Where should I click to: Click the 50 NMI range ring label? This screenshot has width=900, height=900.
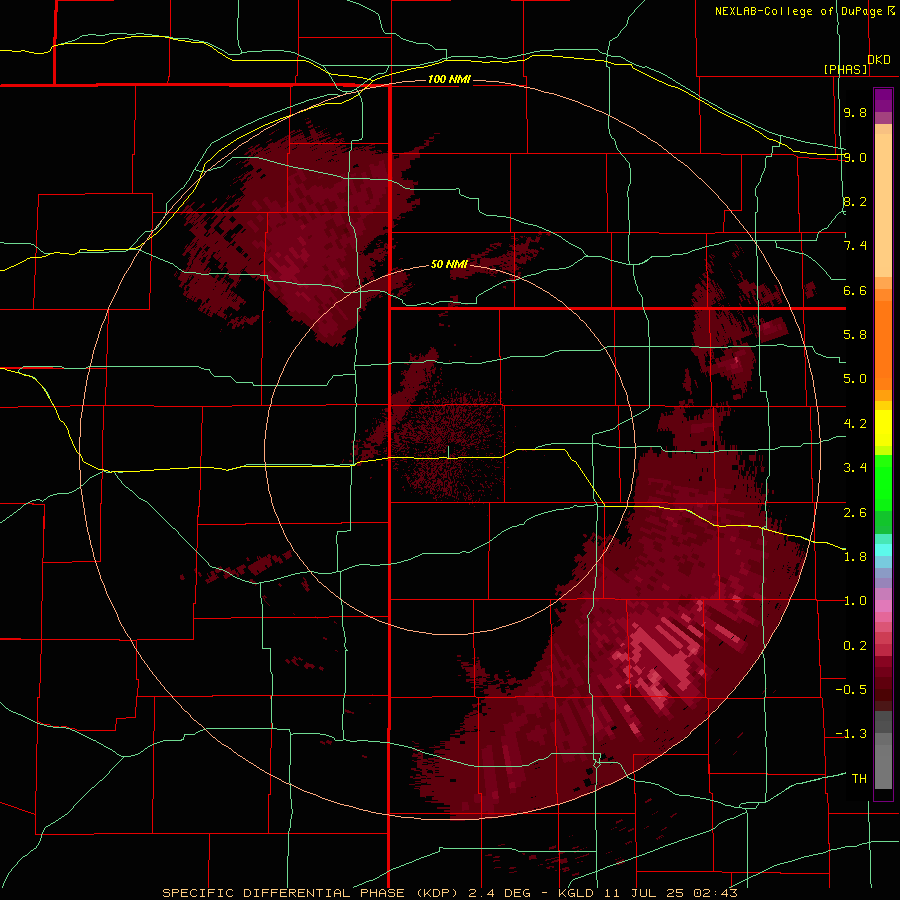[x=449, y=264]
